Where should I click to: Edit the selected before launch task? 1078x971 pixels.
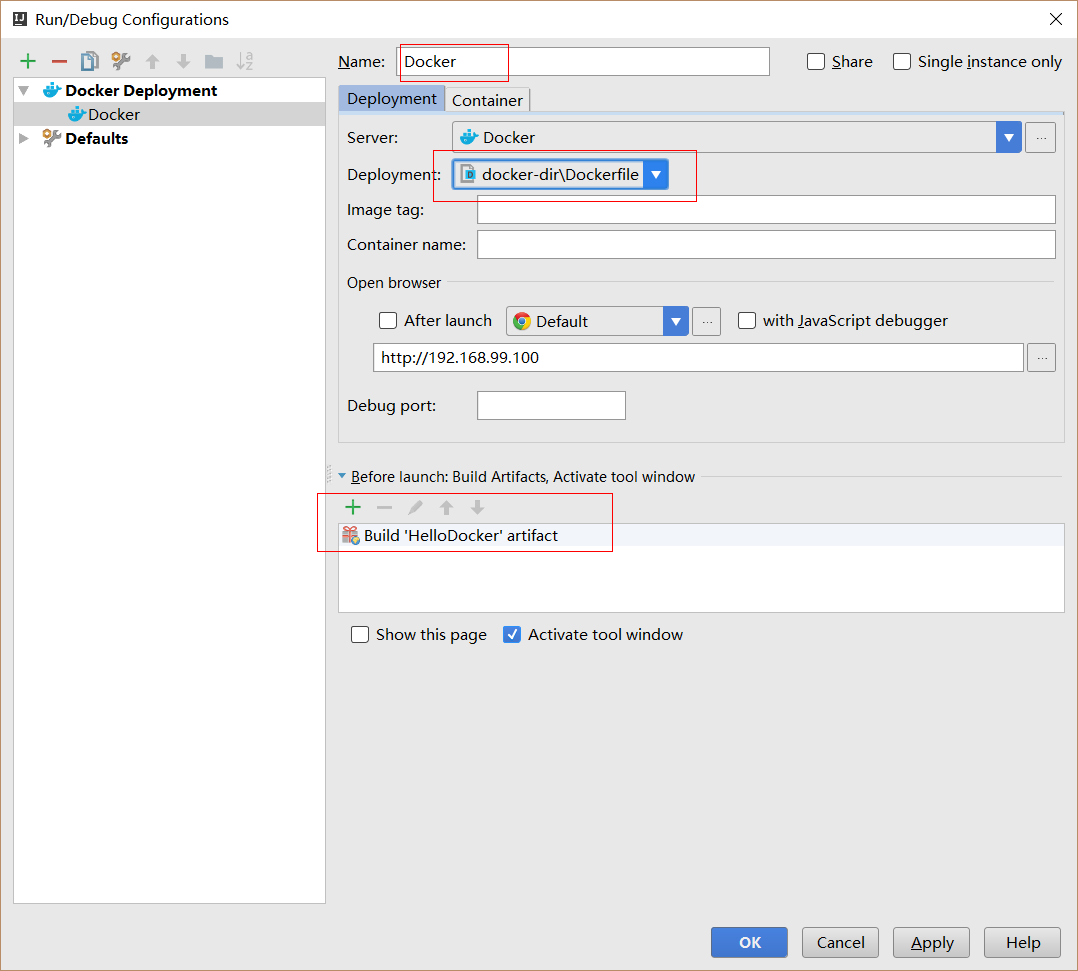[x=415, y=508]
